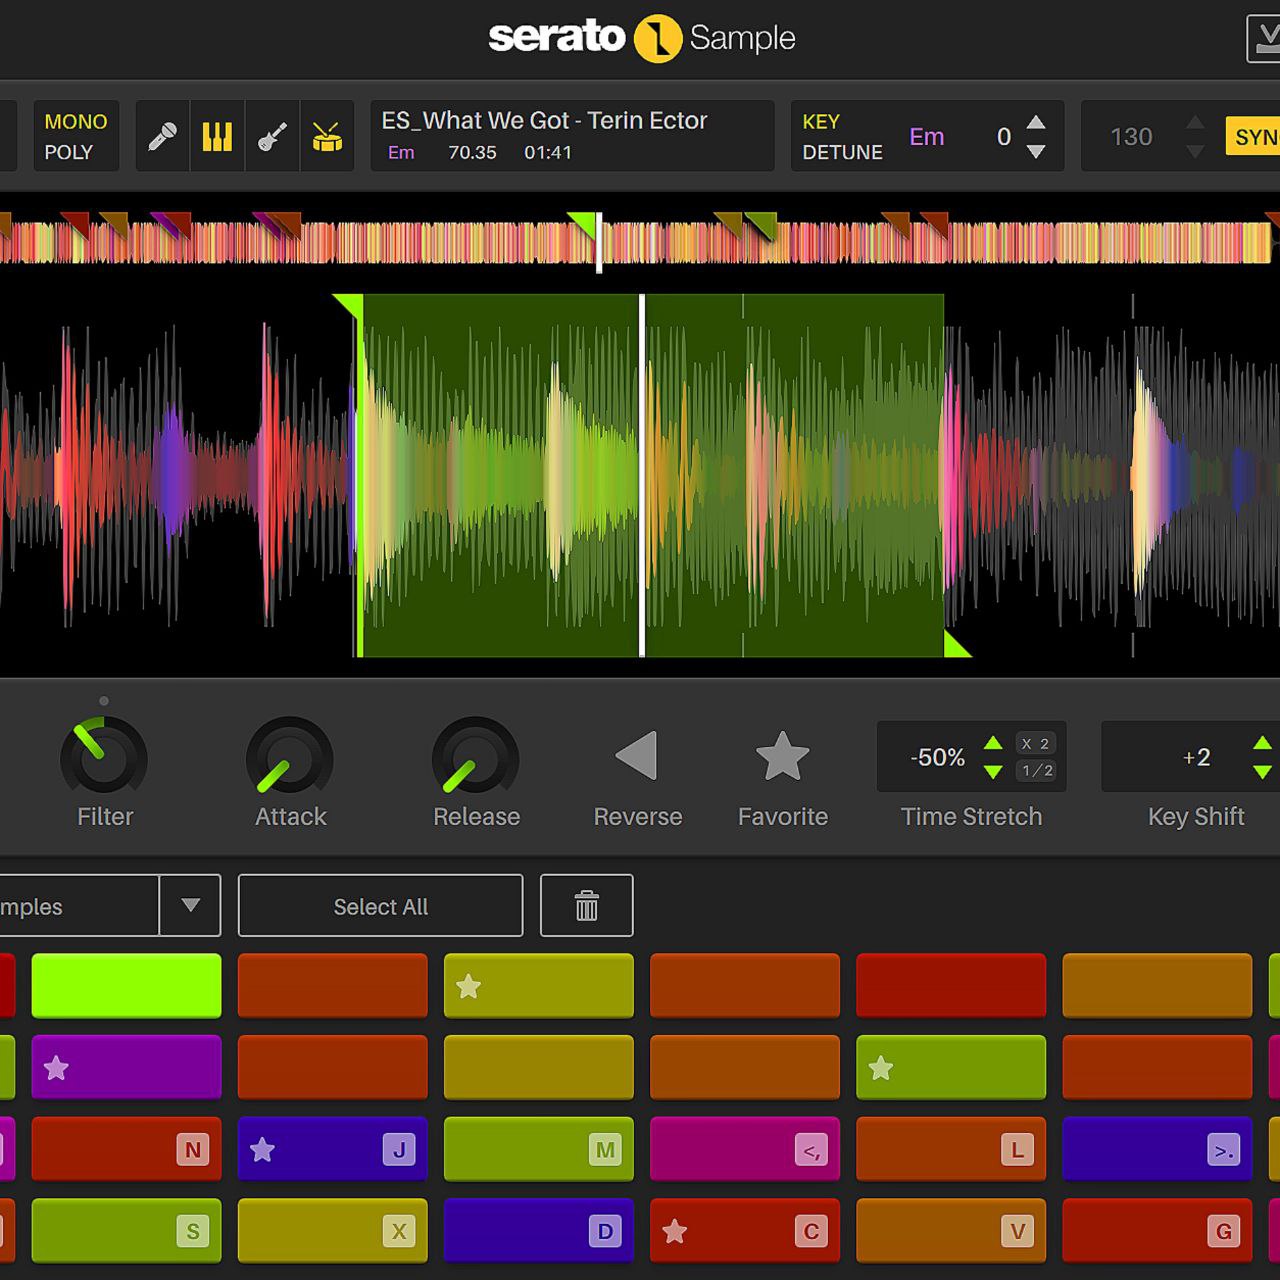This screenshot has height=1280, width=1280.
Task: Click star on the purple pad
Action: [x=56, y=1068]
